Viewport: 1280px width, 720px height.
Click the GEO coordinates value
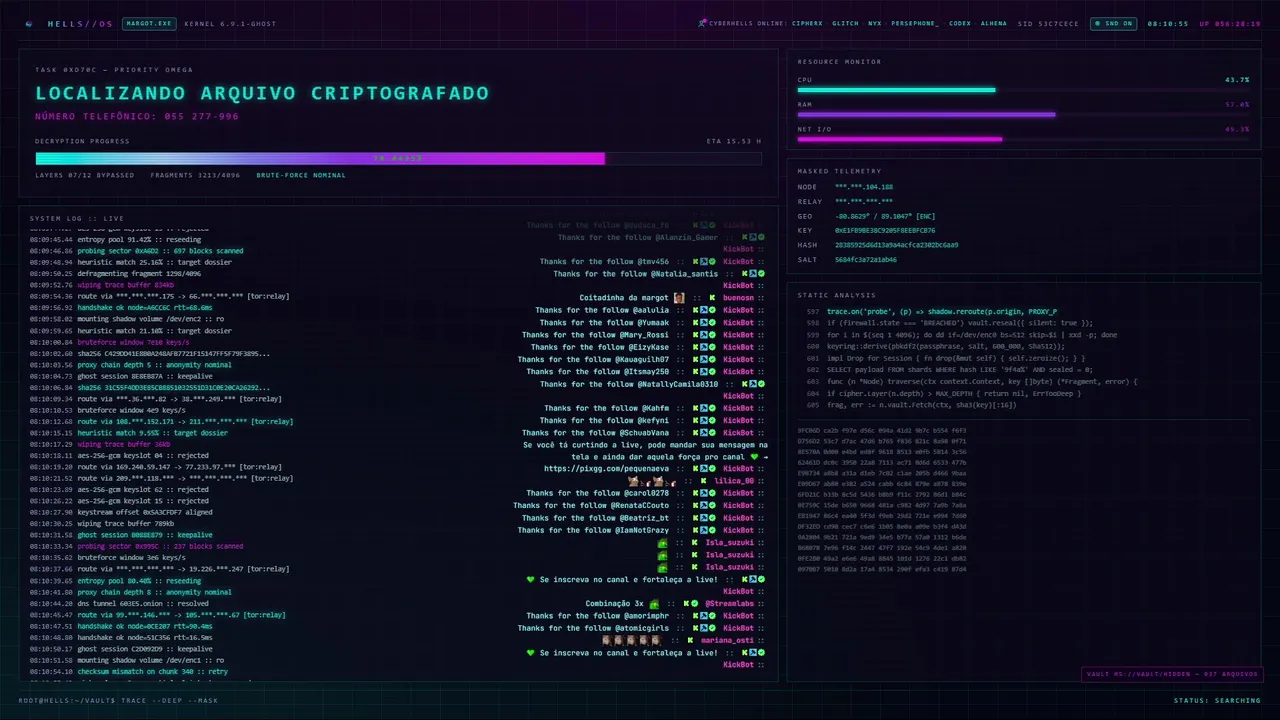pos(885,216)
